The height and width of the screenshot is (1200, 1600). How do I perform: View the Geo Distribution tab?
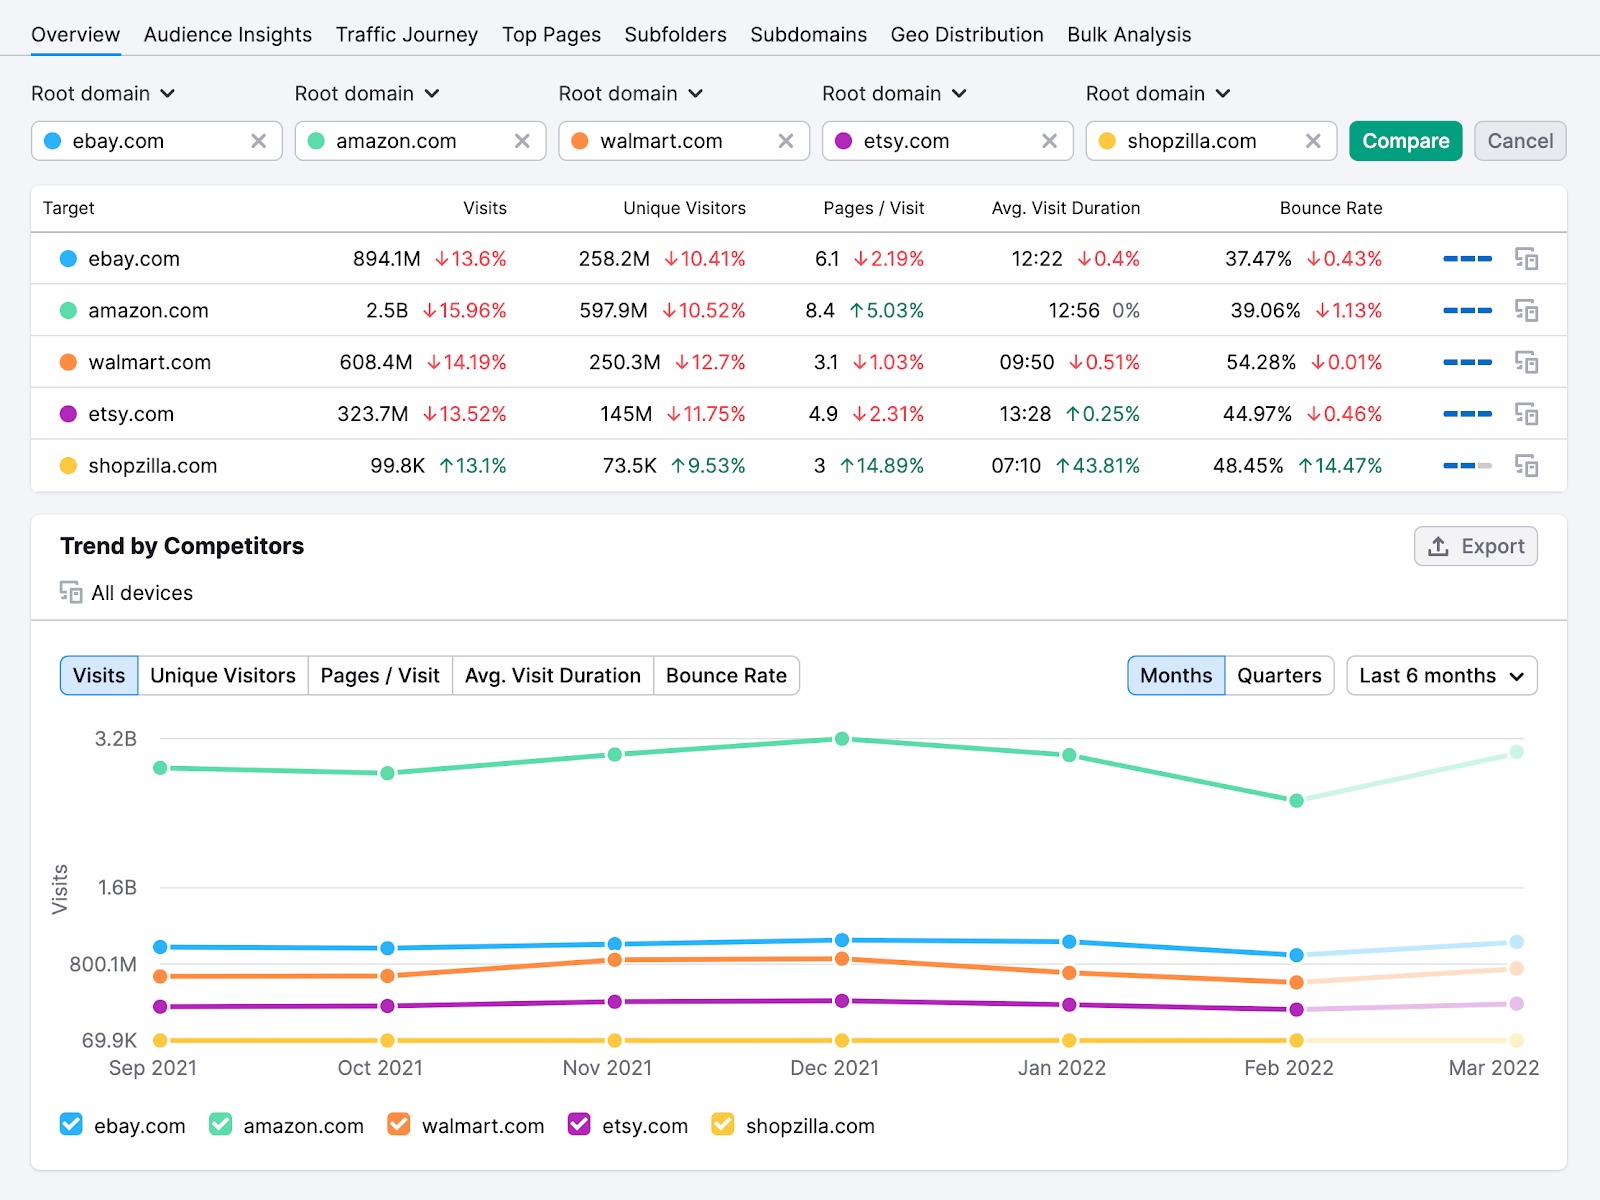(x=967, y=35)
